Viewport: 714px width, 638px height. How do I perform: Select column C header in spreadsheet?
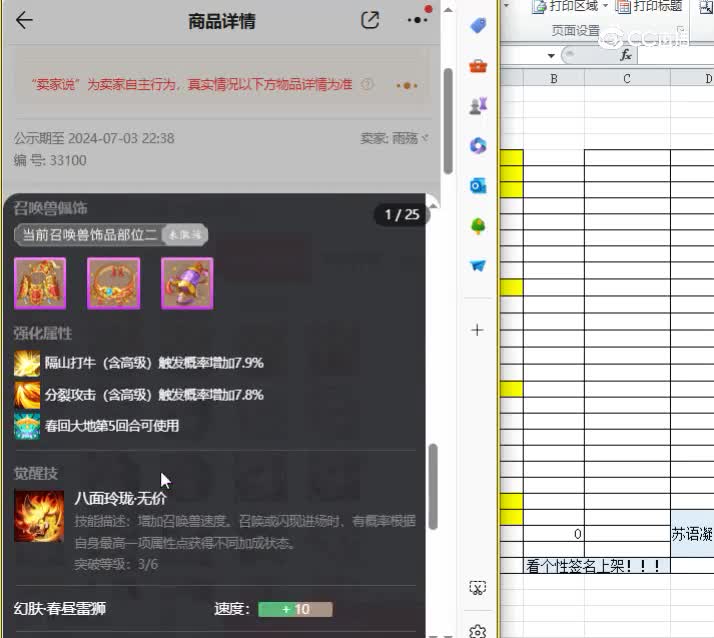[x=627, y=78]
